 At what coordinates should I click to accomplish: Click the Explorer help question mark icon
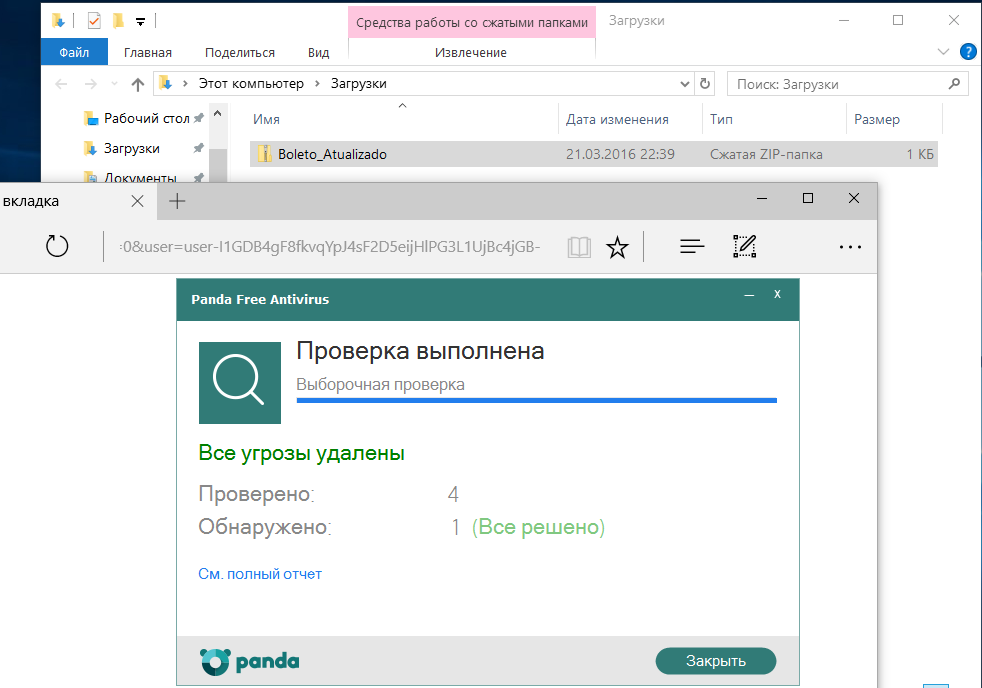click(968, 52)
